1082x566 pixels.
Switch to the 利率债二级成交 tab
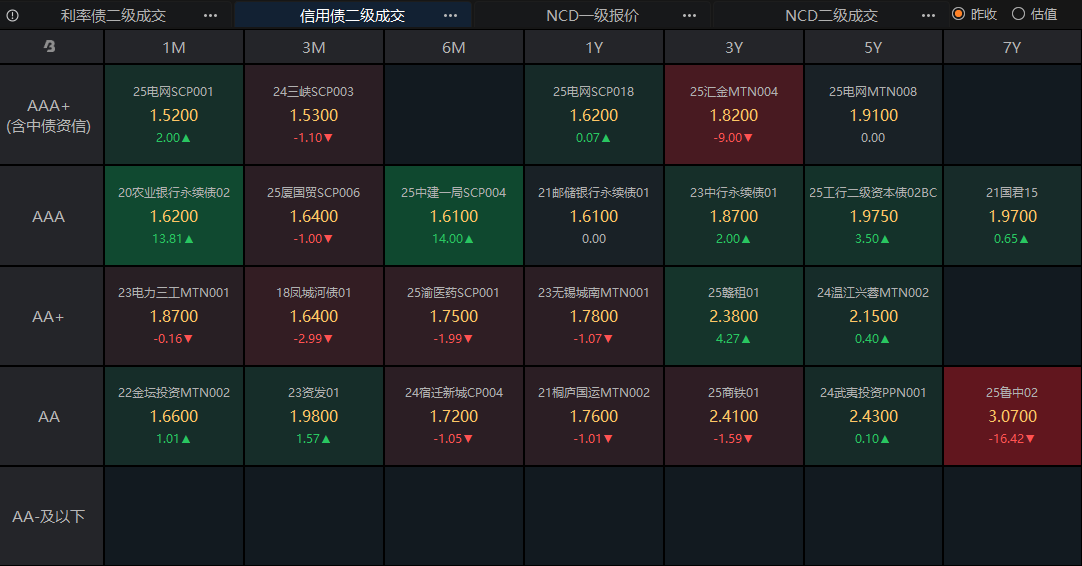coord(113,15)
